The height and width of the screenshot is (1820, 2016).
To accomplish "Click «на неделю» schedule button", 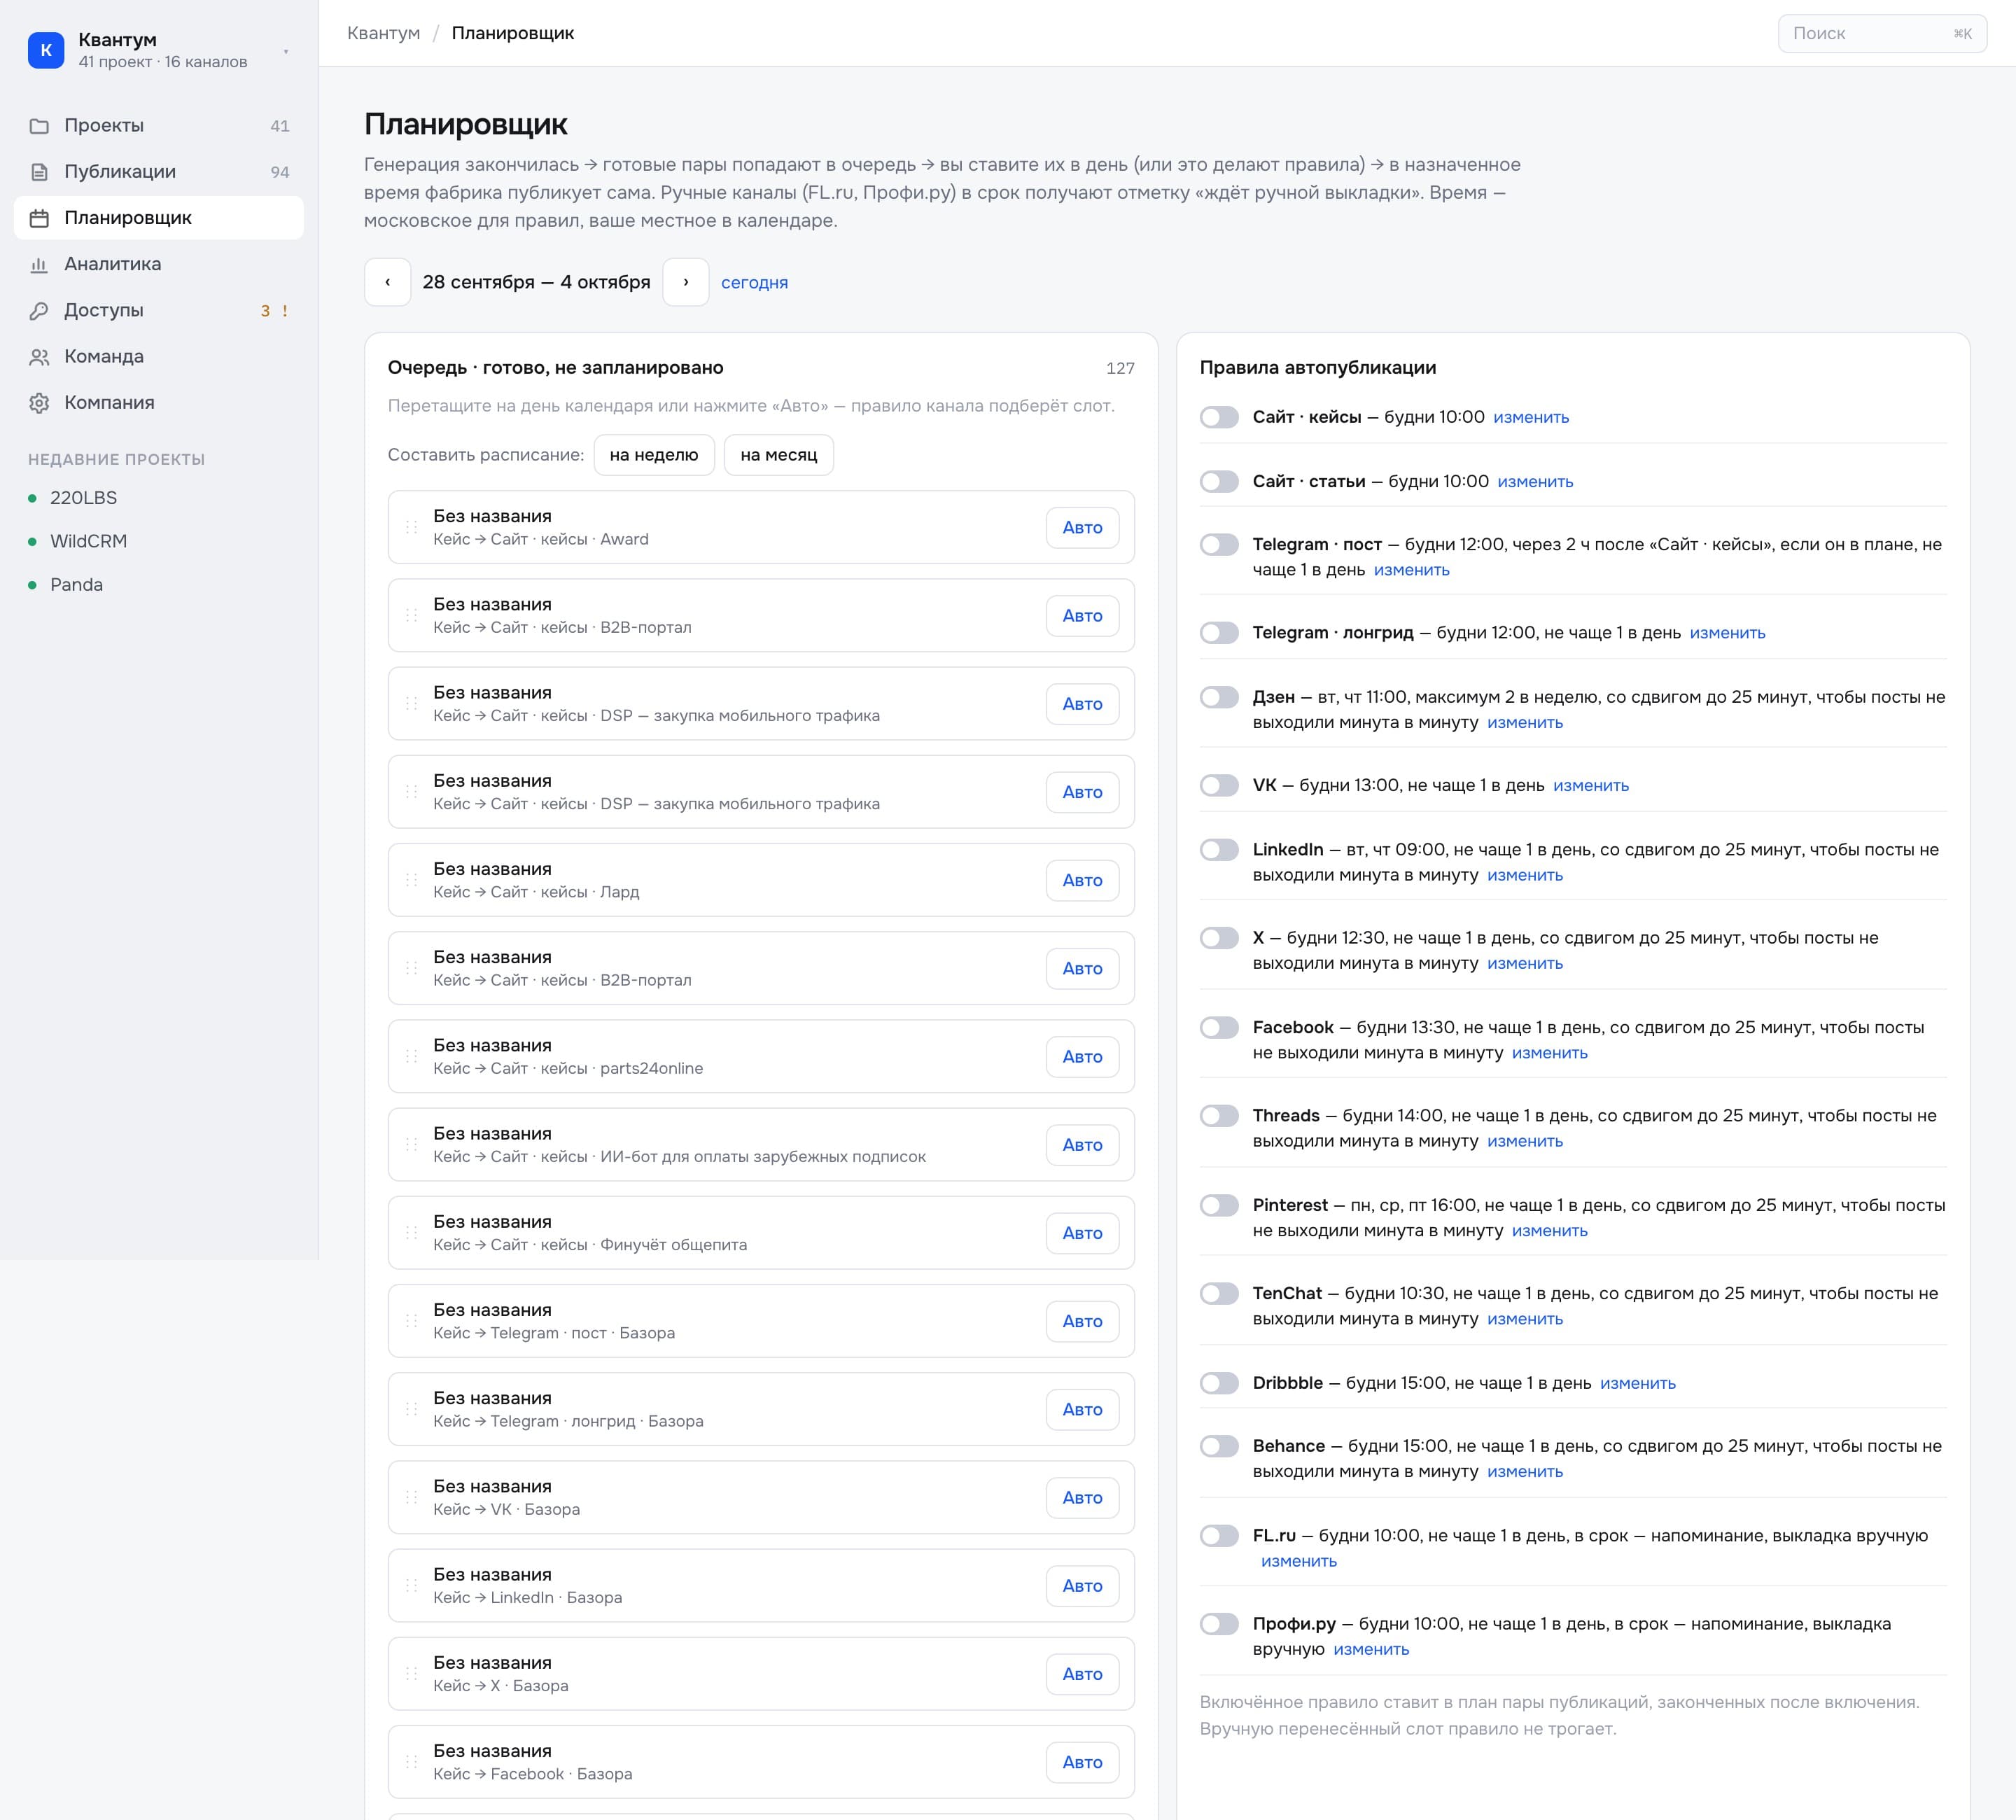I will coord(654,455).
